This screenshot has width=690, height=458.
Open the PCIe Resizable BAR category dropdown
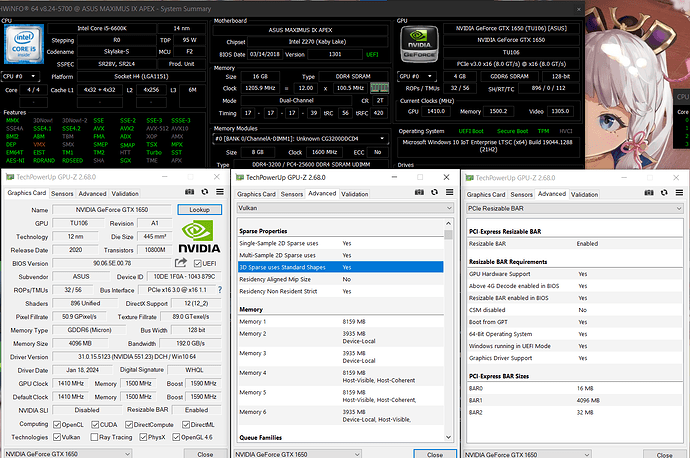[575, 208]
